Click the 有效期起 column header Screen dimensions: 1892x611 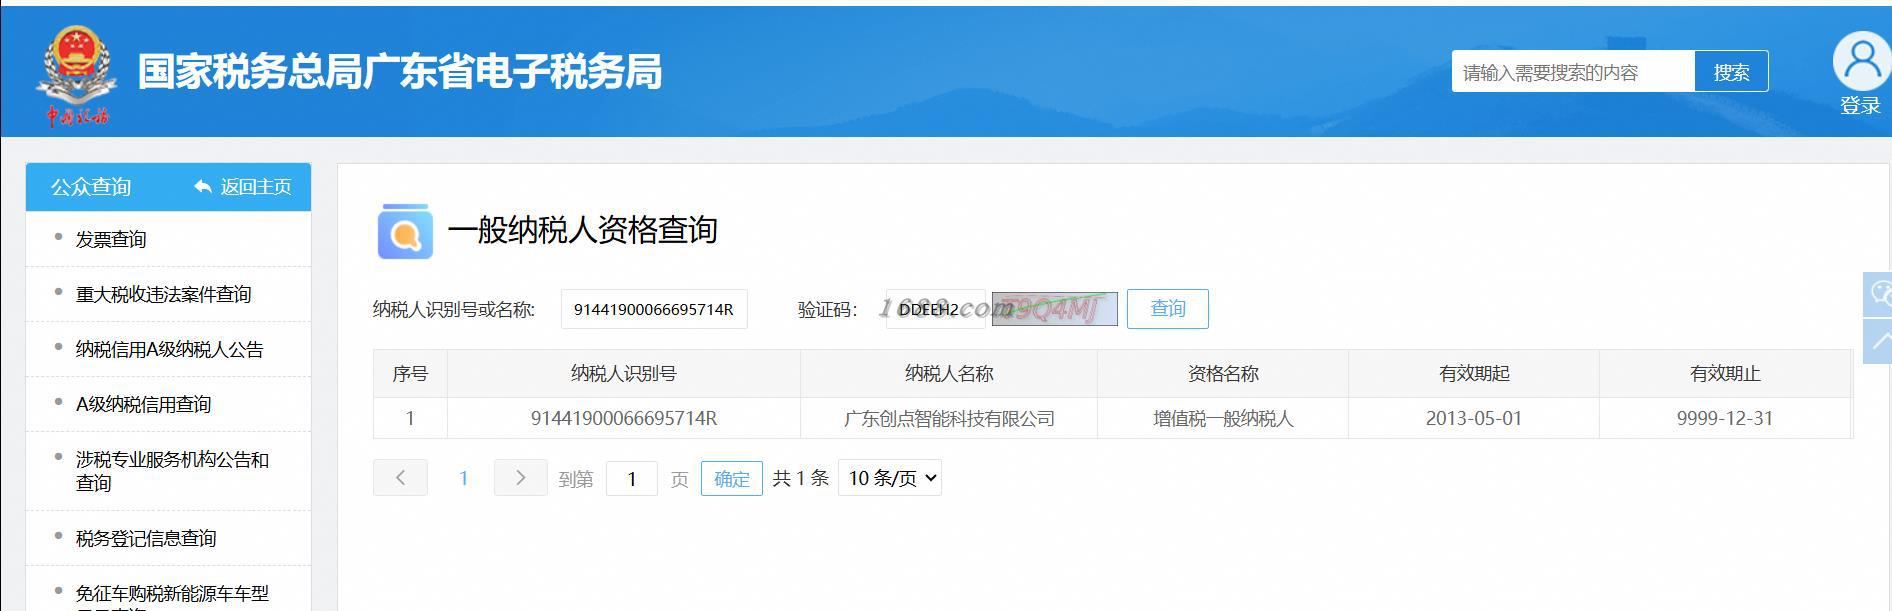pos(1474,374)
